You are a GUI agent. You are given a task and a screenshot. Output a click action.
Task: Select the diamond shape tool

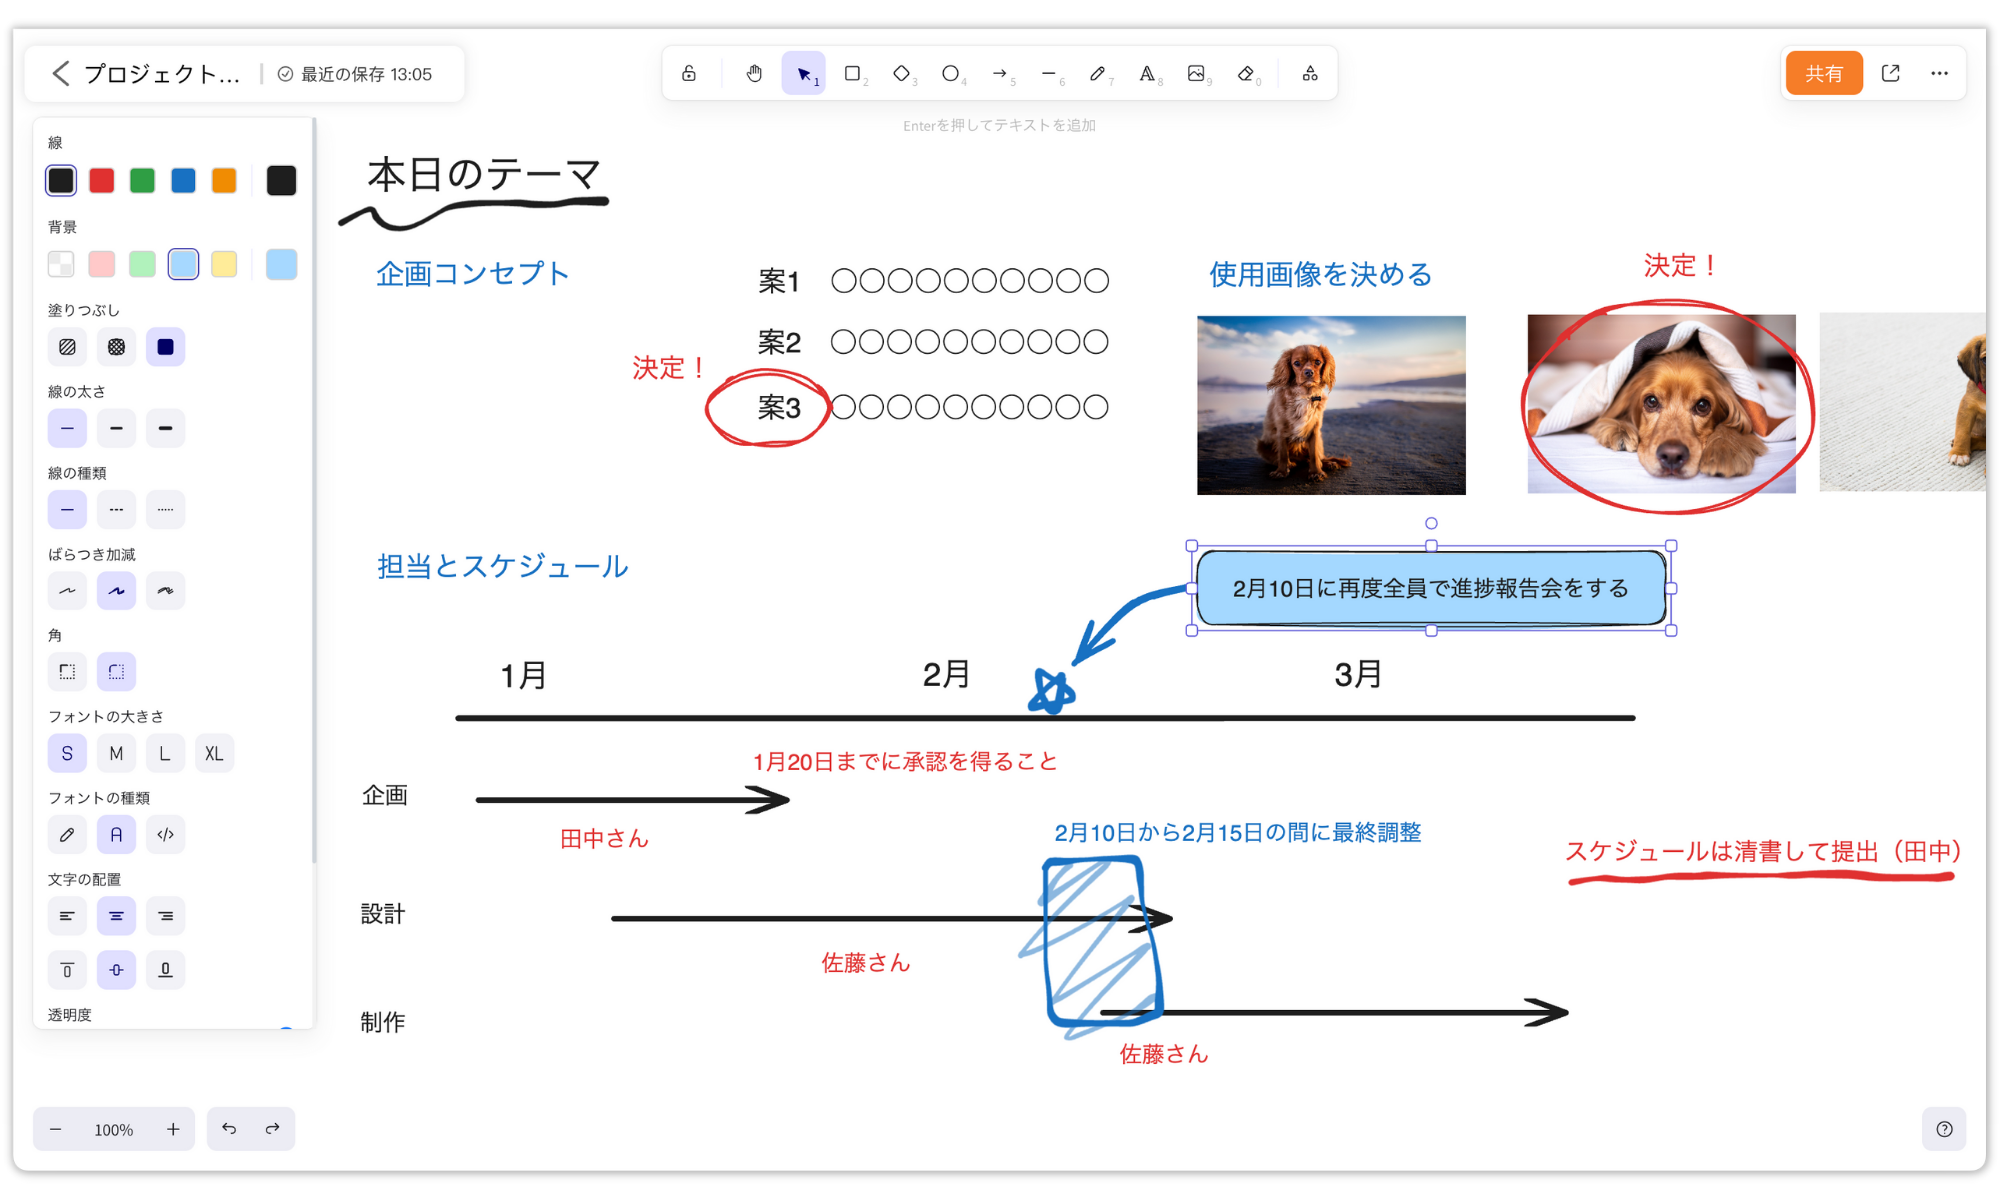(x=900, y=73)
